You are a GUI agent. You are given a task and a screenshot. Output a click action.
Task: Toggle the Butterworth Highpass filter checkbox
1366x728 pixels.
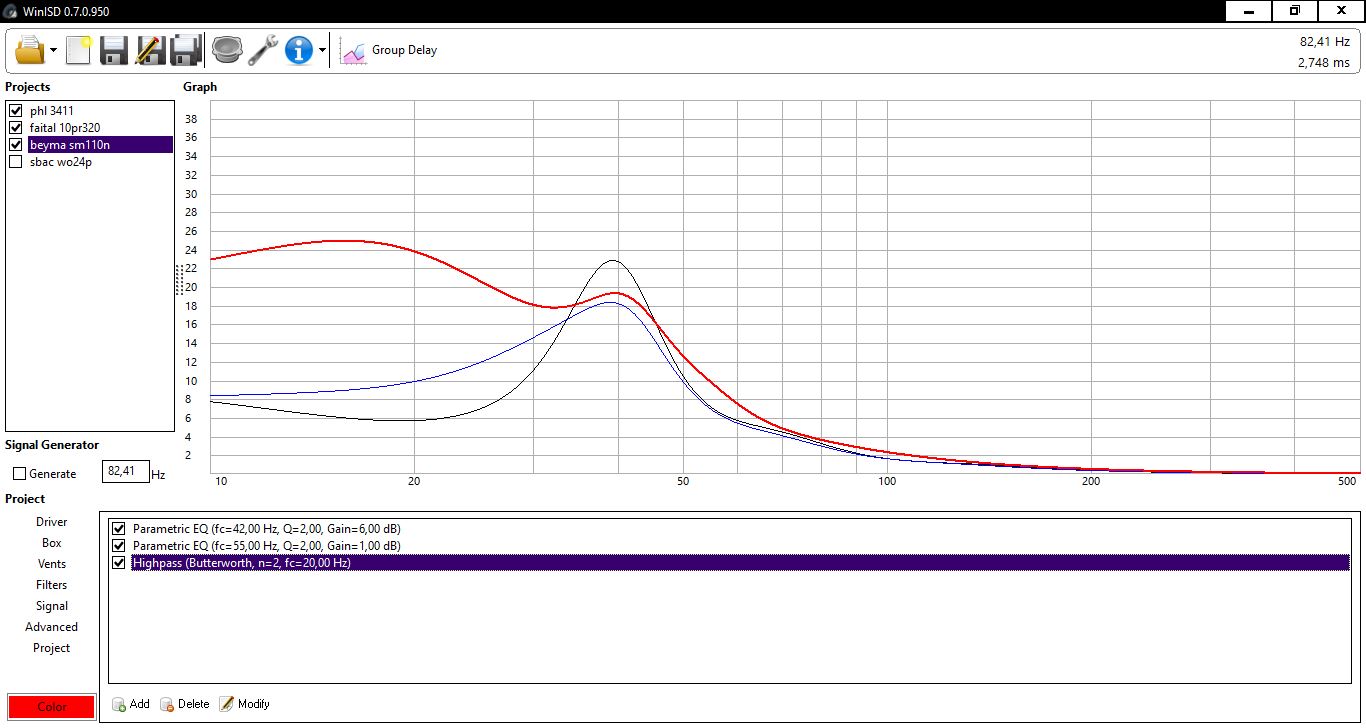pyautogui.click(x=119, y=562)
